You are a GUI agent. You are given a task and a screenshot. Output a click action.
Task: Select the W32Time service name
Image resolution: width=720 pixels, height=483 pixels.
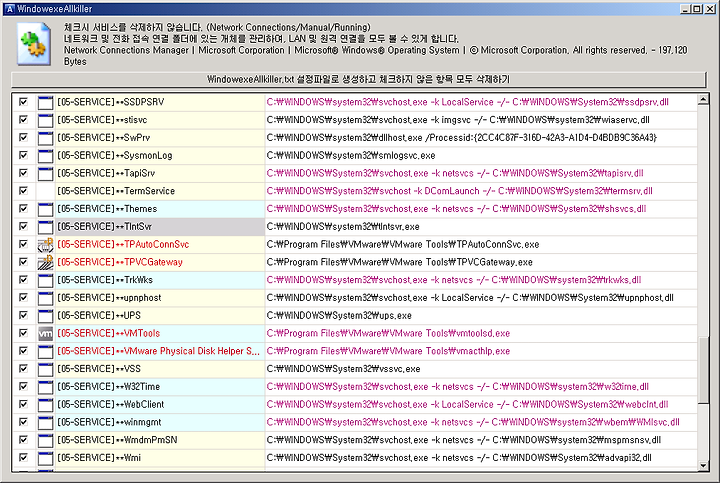pos(108,387)
